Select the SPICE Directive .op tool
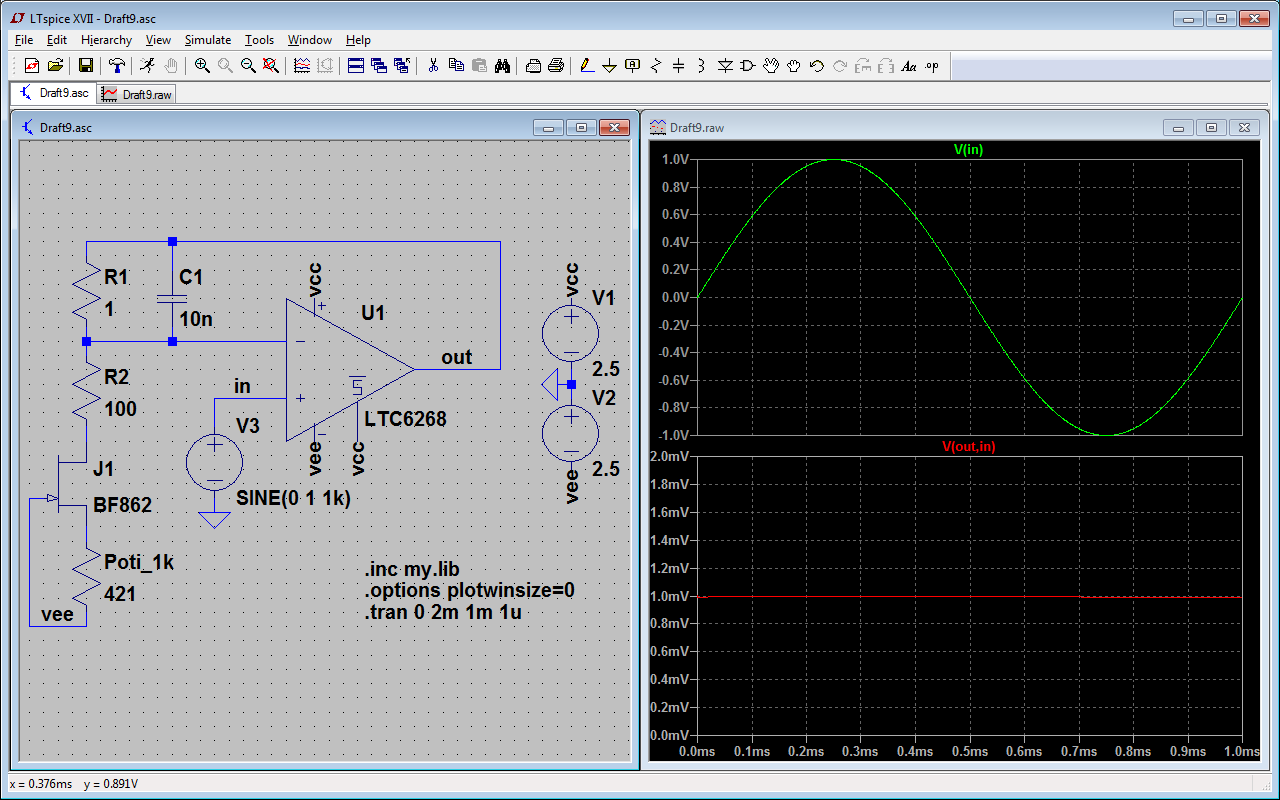Image resolution: width=1280 pixels, height=800 pixels. pyautogui.click(x=932, y=66)
